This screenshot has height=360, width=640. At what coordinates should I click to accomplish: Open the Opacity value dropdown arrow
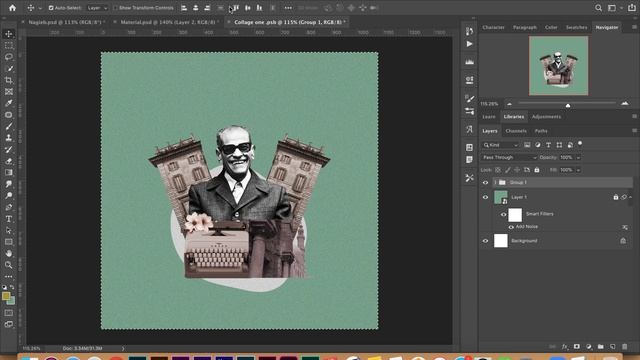tap(578, 158)
